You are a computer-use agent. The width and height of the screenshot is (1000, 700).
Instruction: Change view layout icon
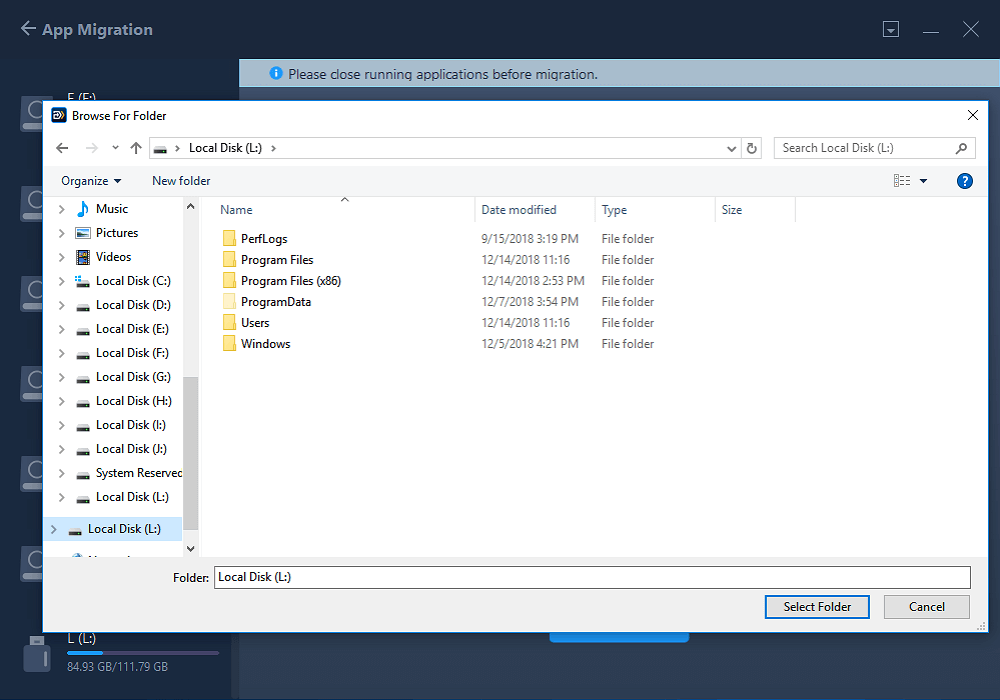[902, 181]
